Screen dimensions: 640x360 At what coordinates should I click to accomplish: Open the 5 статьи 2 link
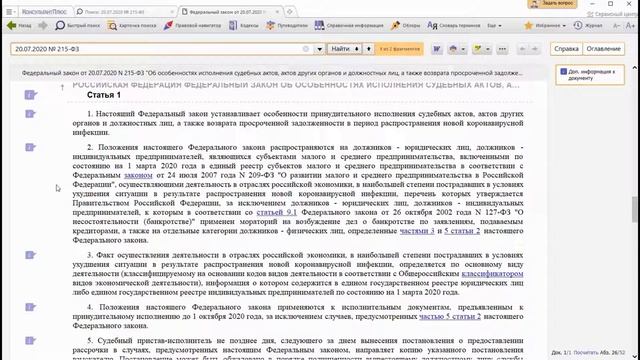coord(462,231)
